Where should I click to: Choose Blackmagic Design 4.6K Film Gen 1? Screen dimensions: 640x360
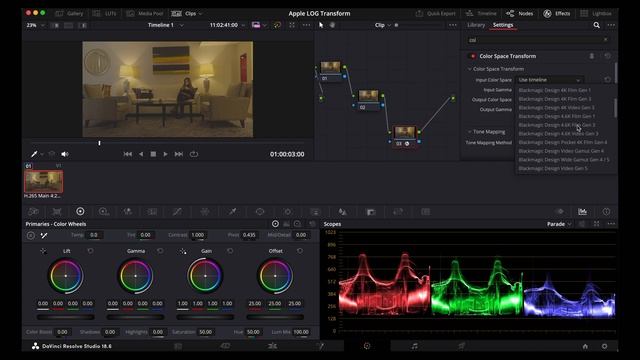[x=557, y=116]
